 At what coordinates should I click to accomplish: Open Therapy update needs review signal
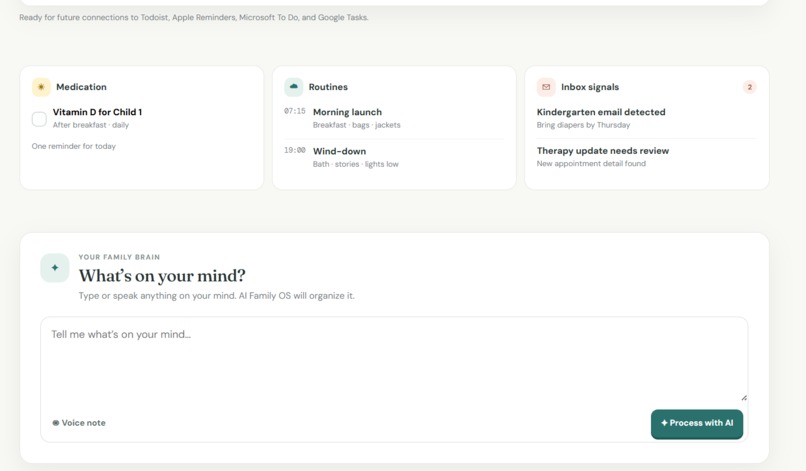[646, 157]
